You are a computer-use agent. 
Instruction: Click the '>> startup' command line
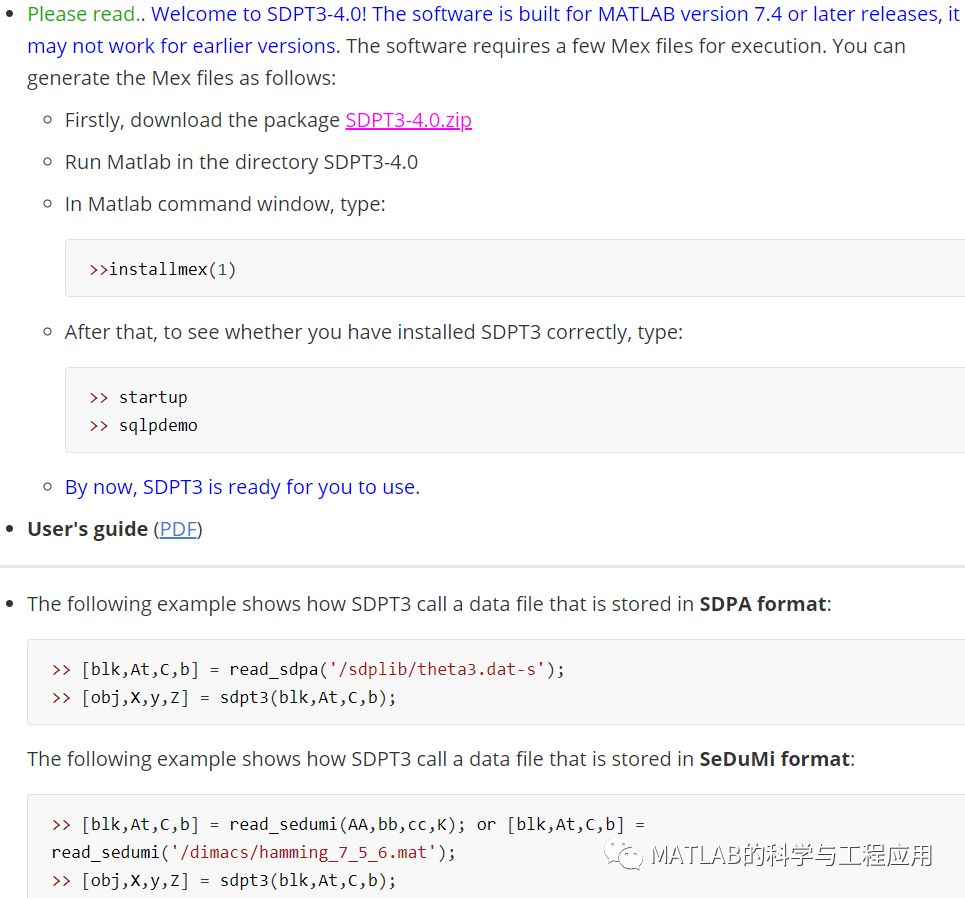point(138,398)
